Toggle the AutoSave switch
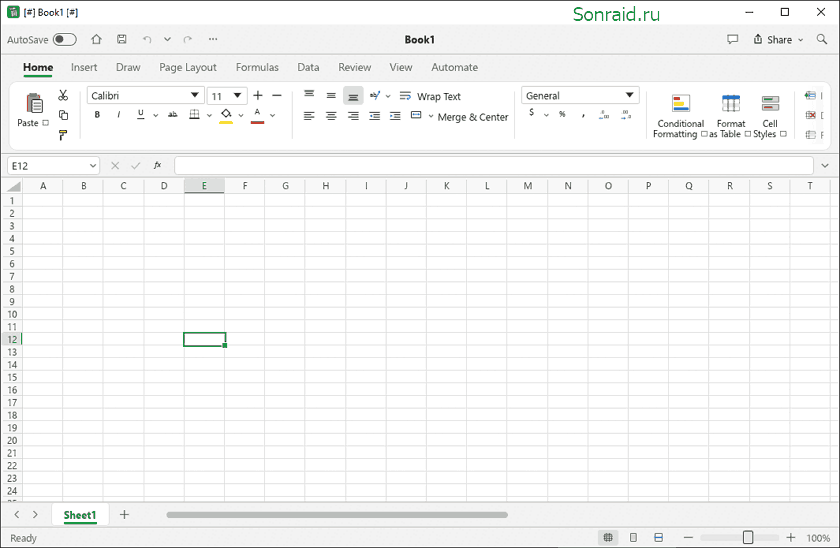 64,39
